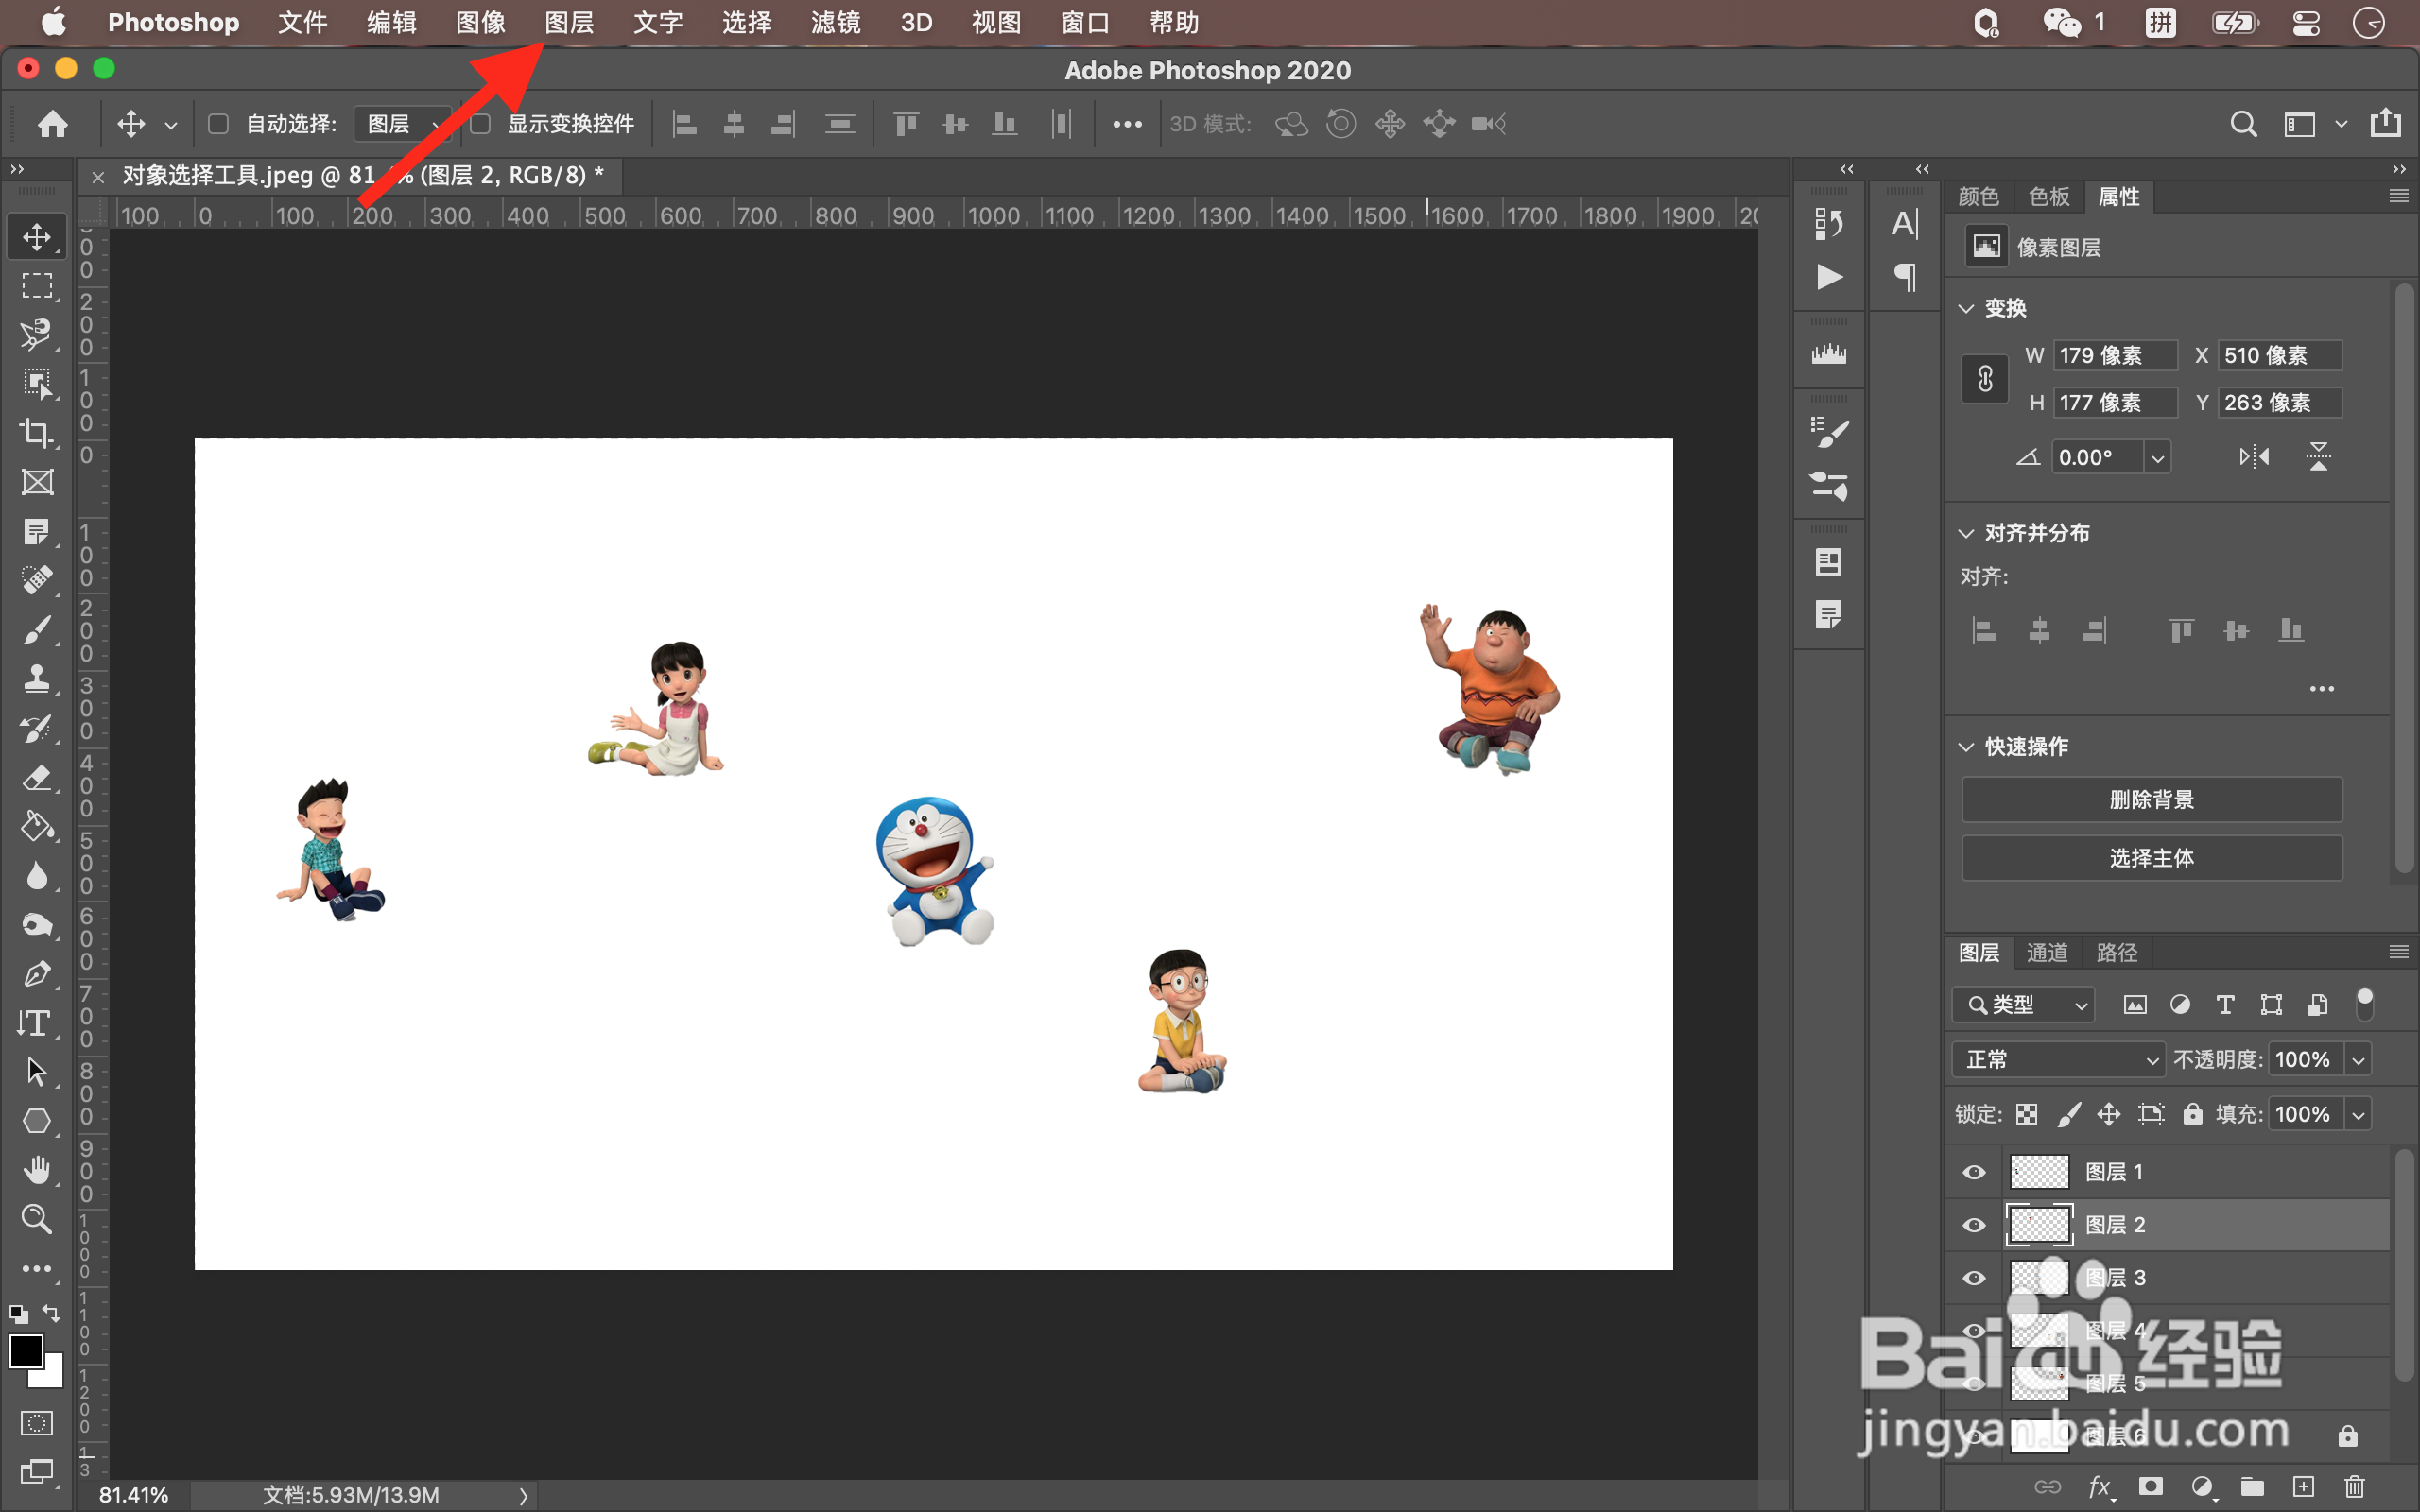This screenshot has height=1512, width=2420.
Task: Collapse the 快速操作 section
Action: tap(1966, 747)
